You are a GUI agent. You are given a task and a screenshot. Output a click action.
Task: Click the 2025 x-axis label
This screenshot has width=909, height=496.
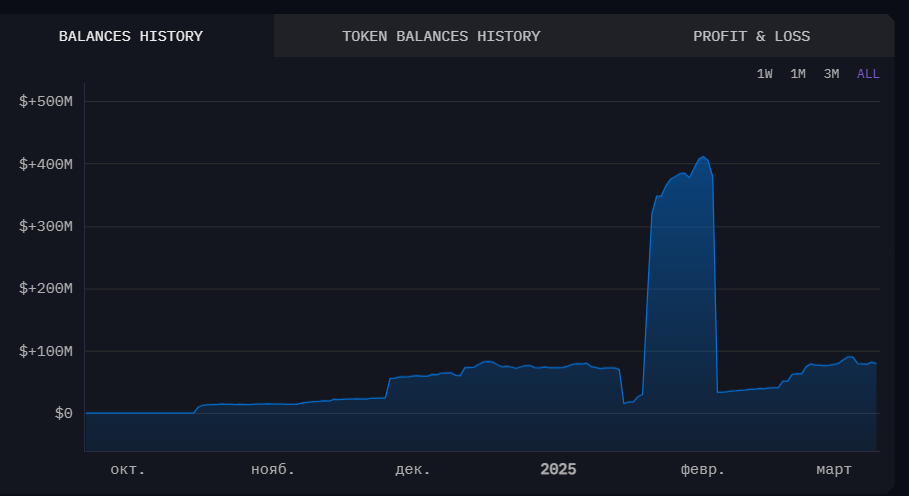point(558,469)
